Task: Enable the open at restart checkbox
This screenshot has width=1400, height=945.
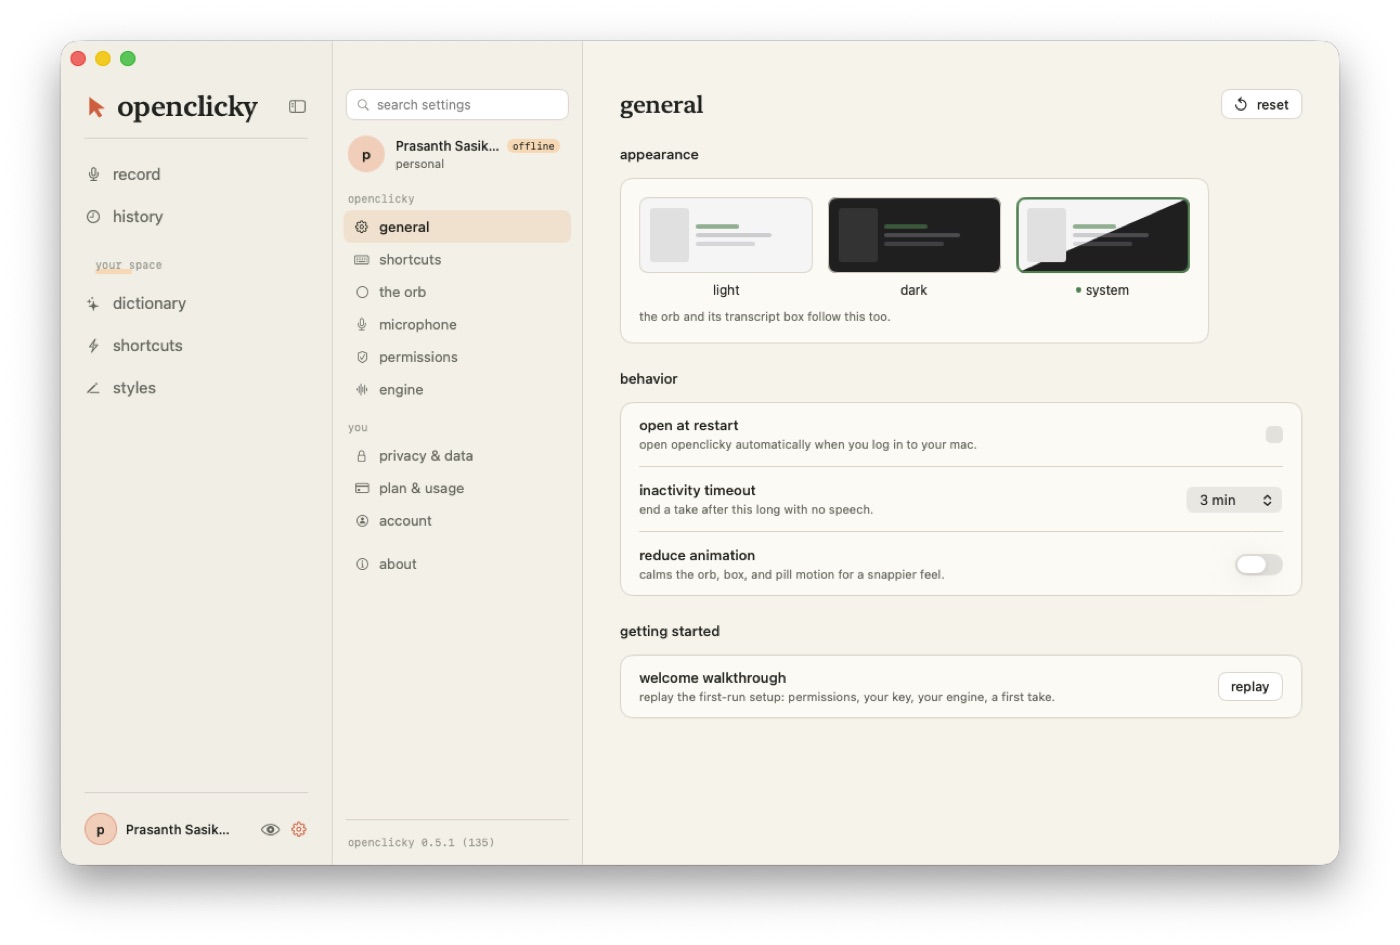Action: click(1274, 434)
